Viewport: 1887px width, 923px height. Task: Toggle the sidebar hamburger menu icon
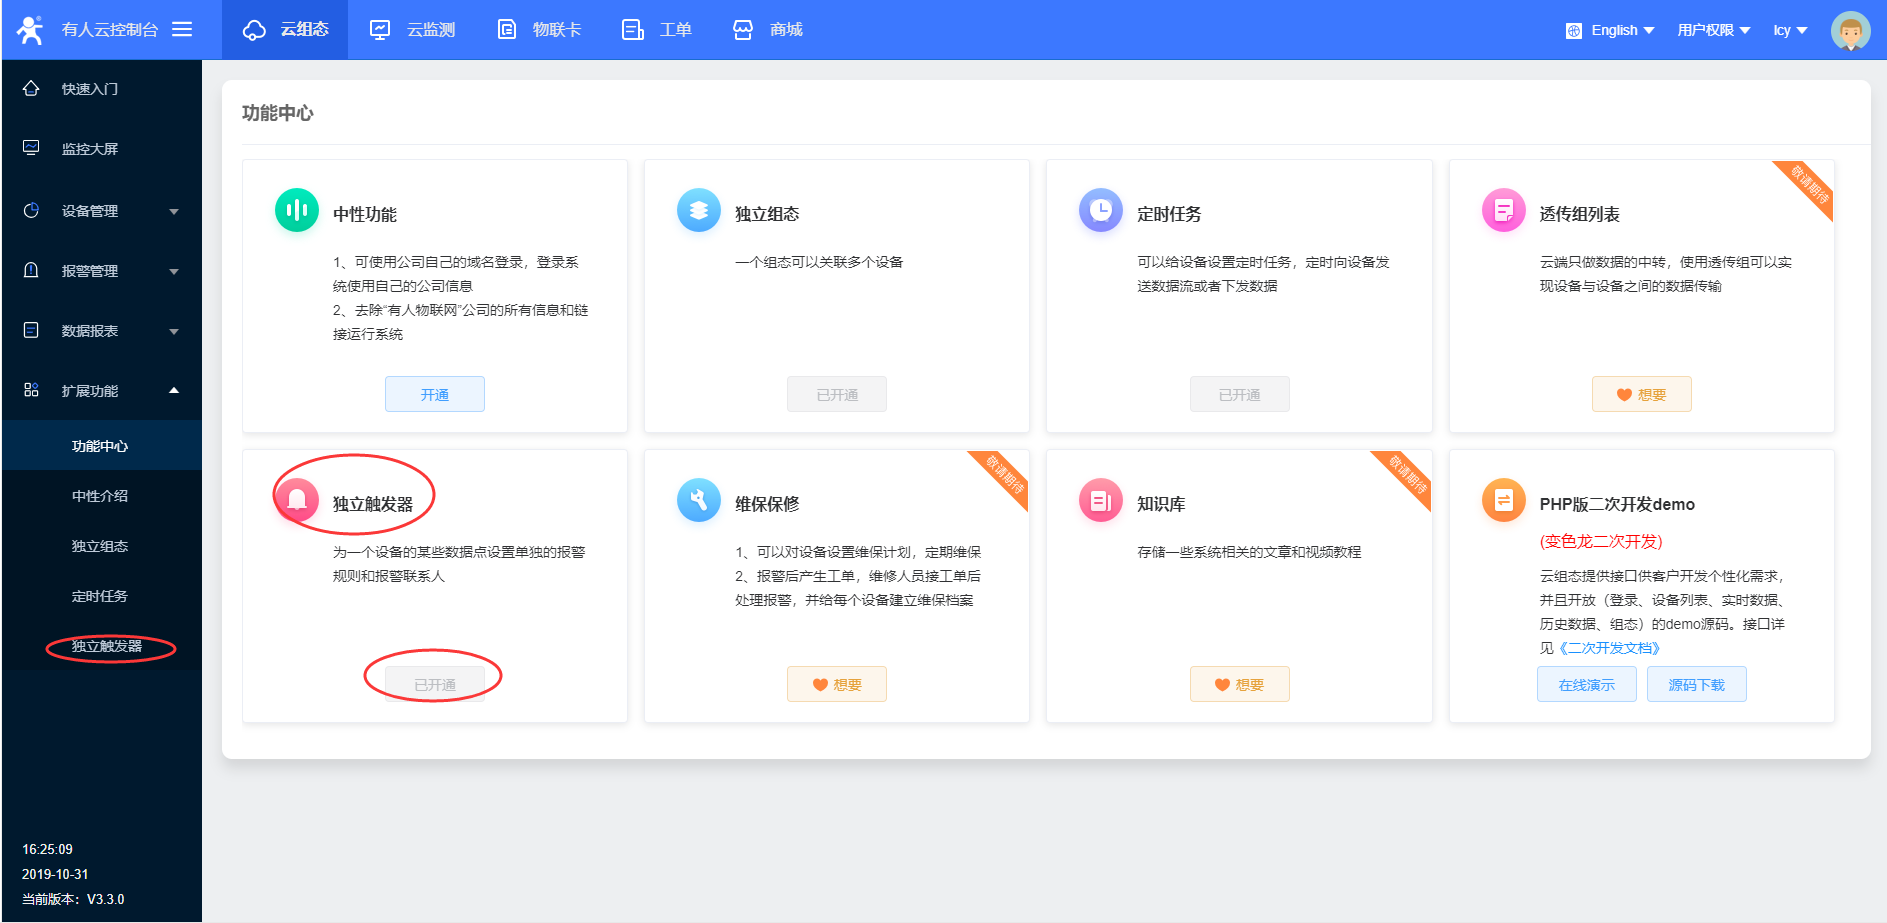coord(182,29)
